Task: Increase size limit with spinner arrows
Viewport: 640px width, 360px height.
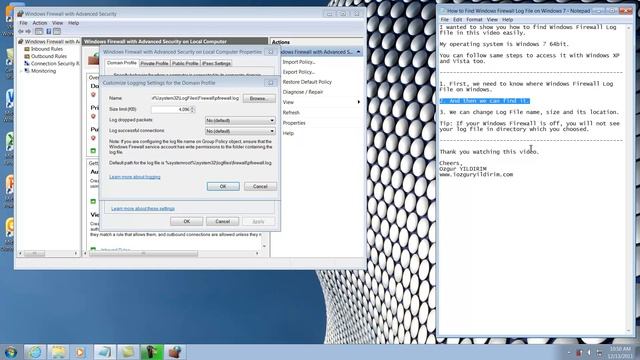Action: [192, 108]
